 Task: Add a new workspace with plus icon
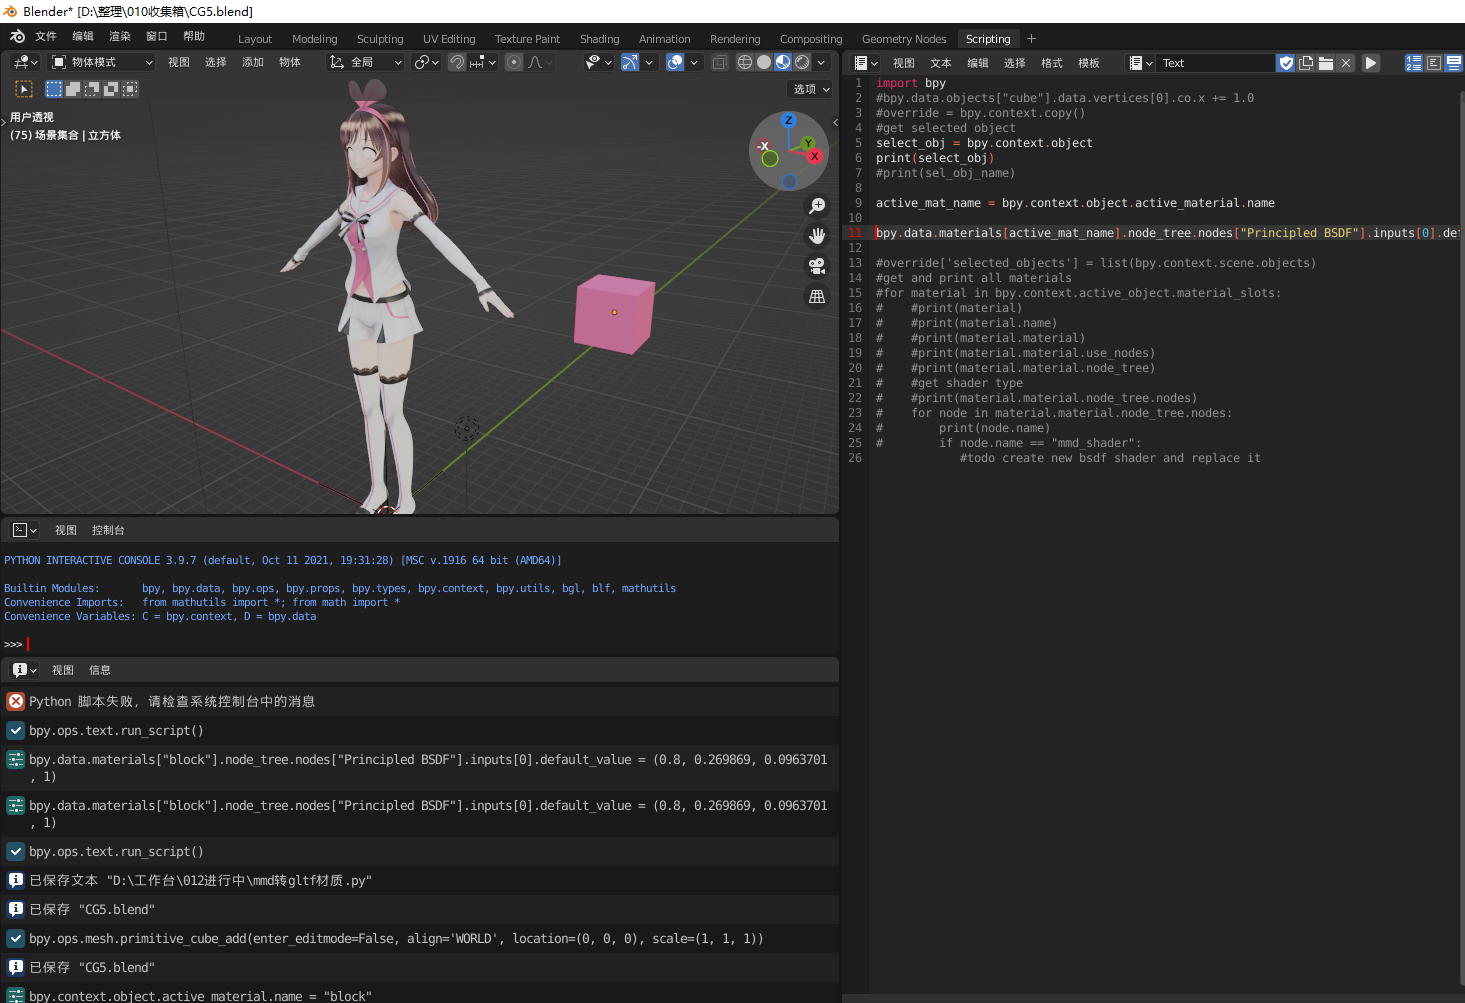(1032, 39)
